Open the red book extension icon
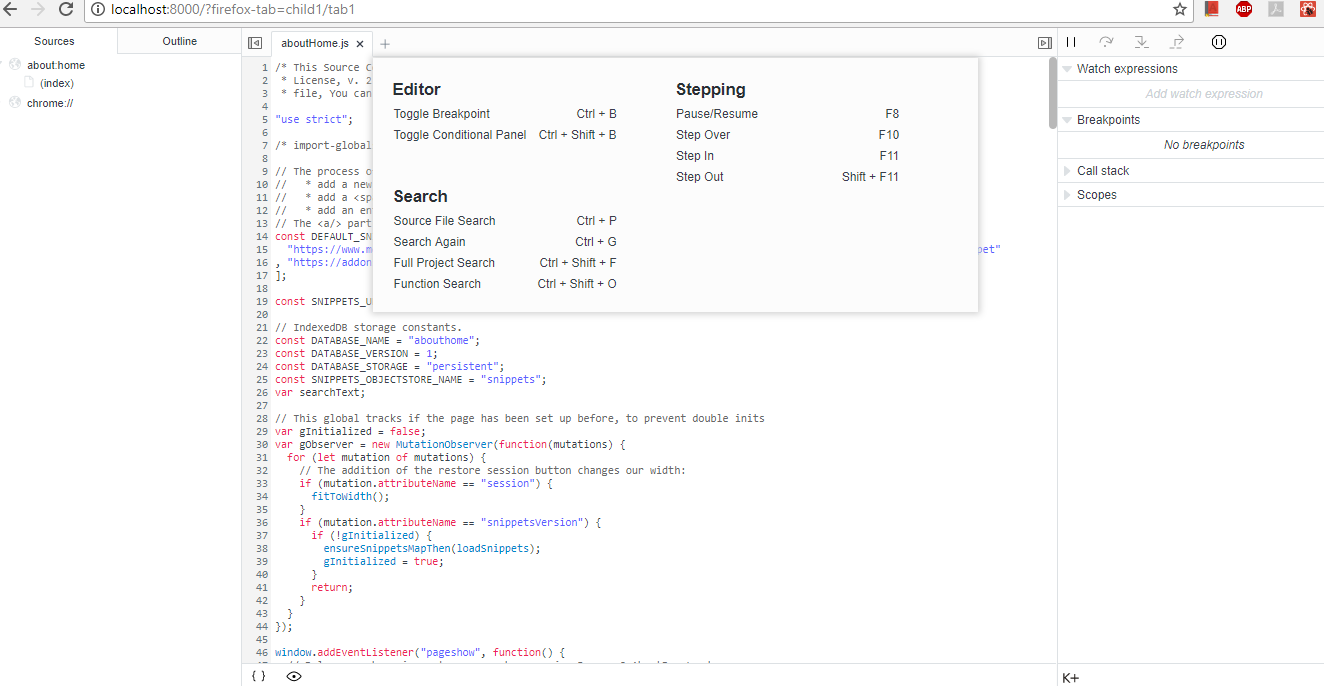The image size is (1324, 686). 1212,9
